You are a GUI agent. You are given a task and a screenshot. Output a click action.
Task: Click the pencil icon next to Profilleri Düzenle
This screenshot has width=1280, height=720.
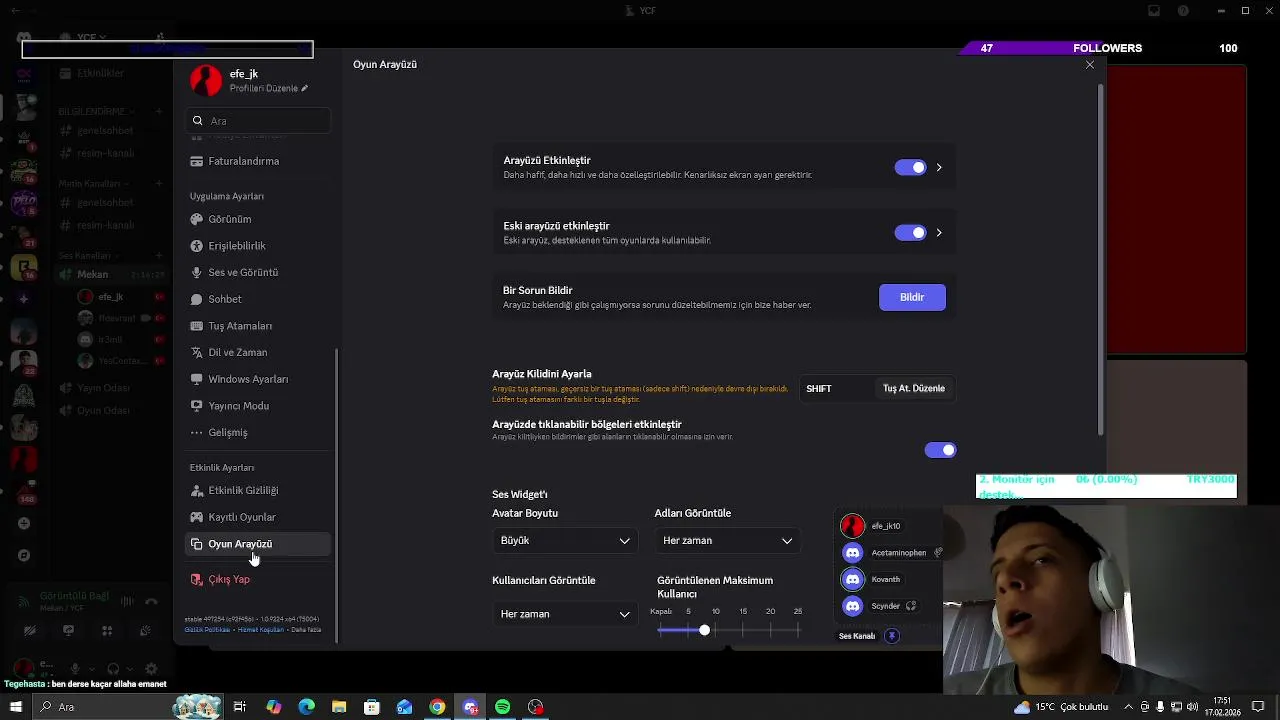point(305,88)
